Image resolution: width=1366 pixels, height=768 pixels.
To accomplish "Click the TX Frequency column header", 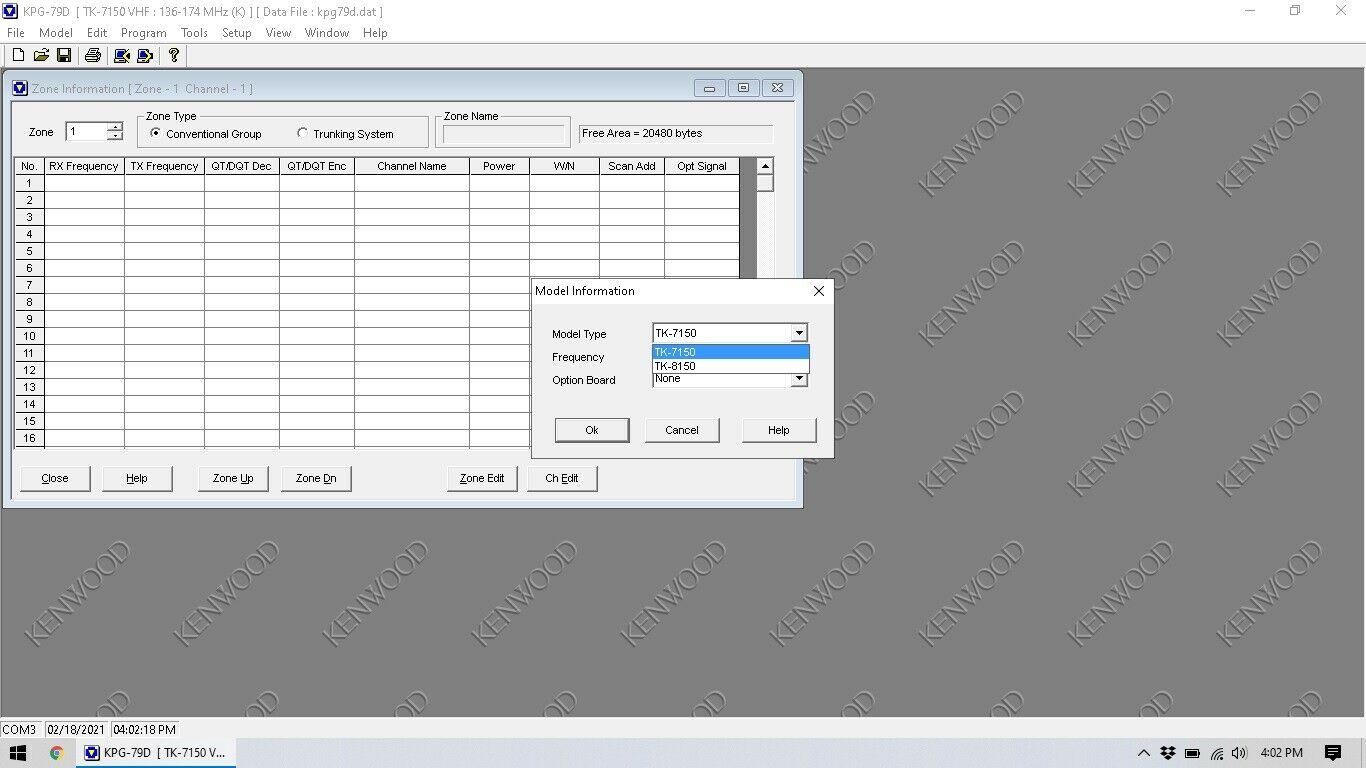I will (164, 166).
